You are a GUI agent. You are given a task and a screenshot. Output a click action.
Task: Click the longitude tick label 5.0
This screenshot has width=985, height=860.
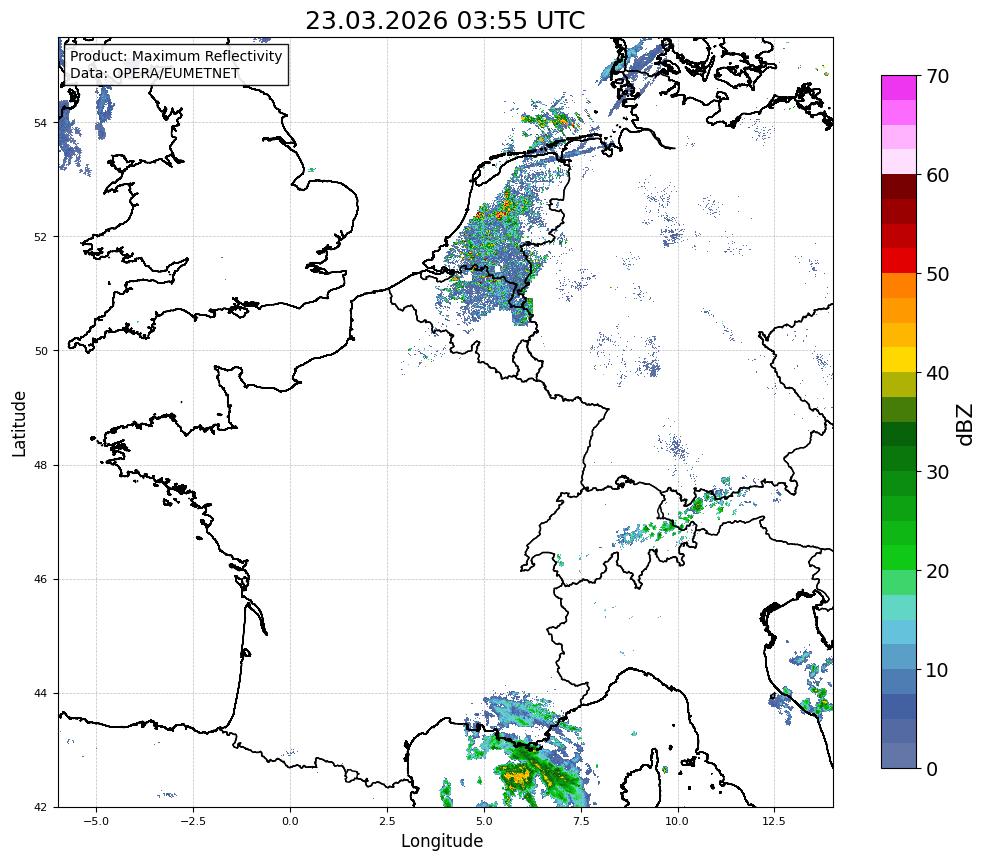click(484, 821)
